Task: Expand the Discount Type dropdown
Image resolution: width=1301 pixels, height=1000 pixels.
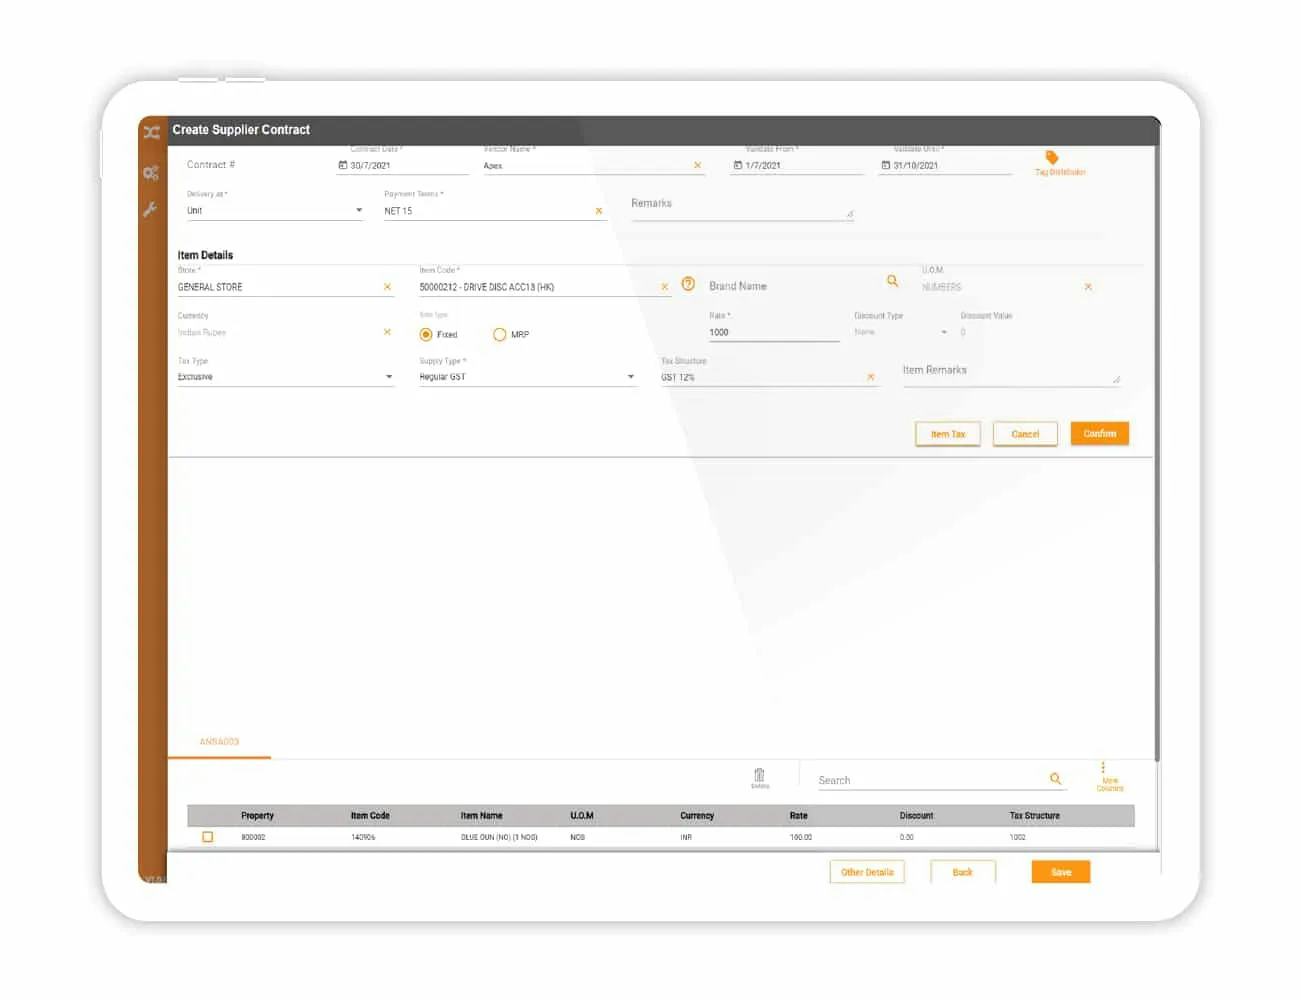Action: click(942, 332)
